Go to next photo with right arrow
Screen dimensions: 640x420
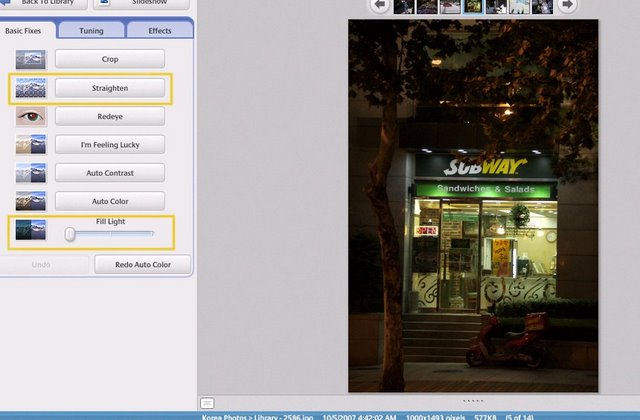[x=567, y=5]
